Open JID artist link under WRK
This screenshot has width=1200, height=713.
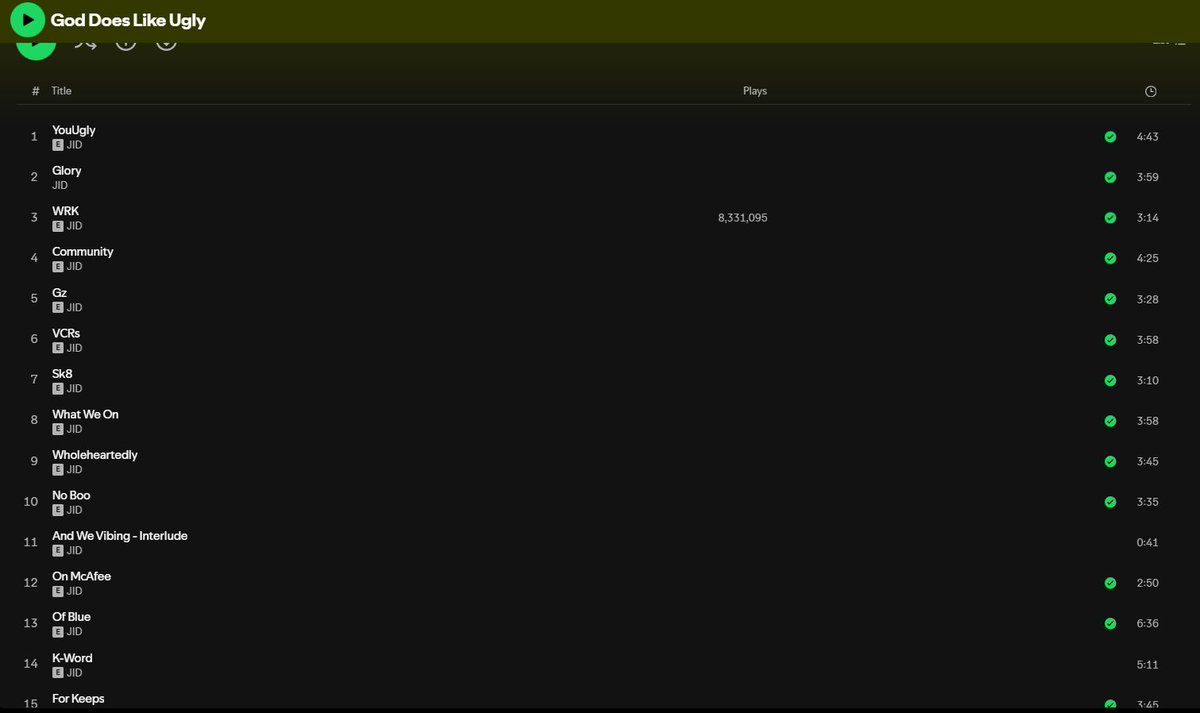click(x=74, y=226)
